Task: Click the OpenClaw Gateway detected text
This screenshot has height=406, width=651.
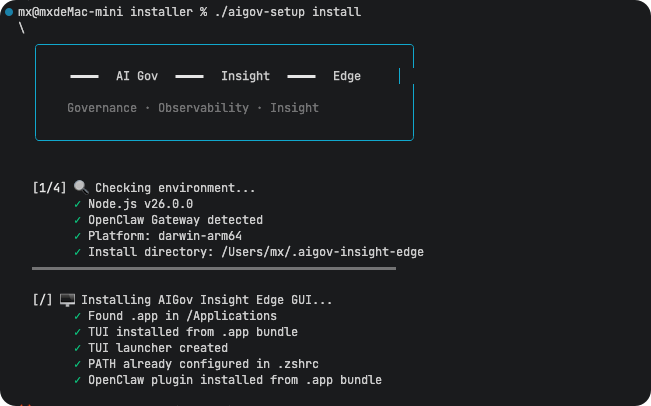Action: coord(175,220)
